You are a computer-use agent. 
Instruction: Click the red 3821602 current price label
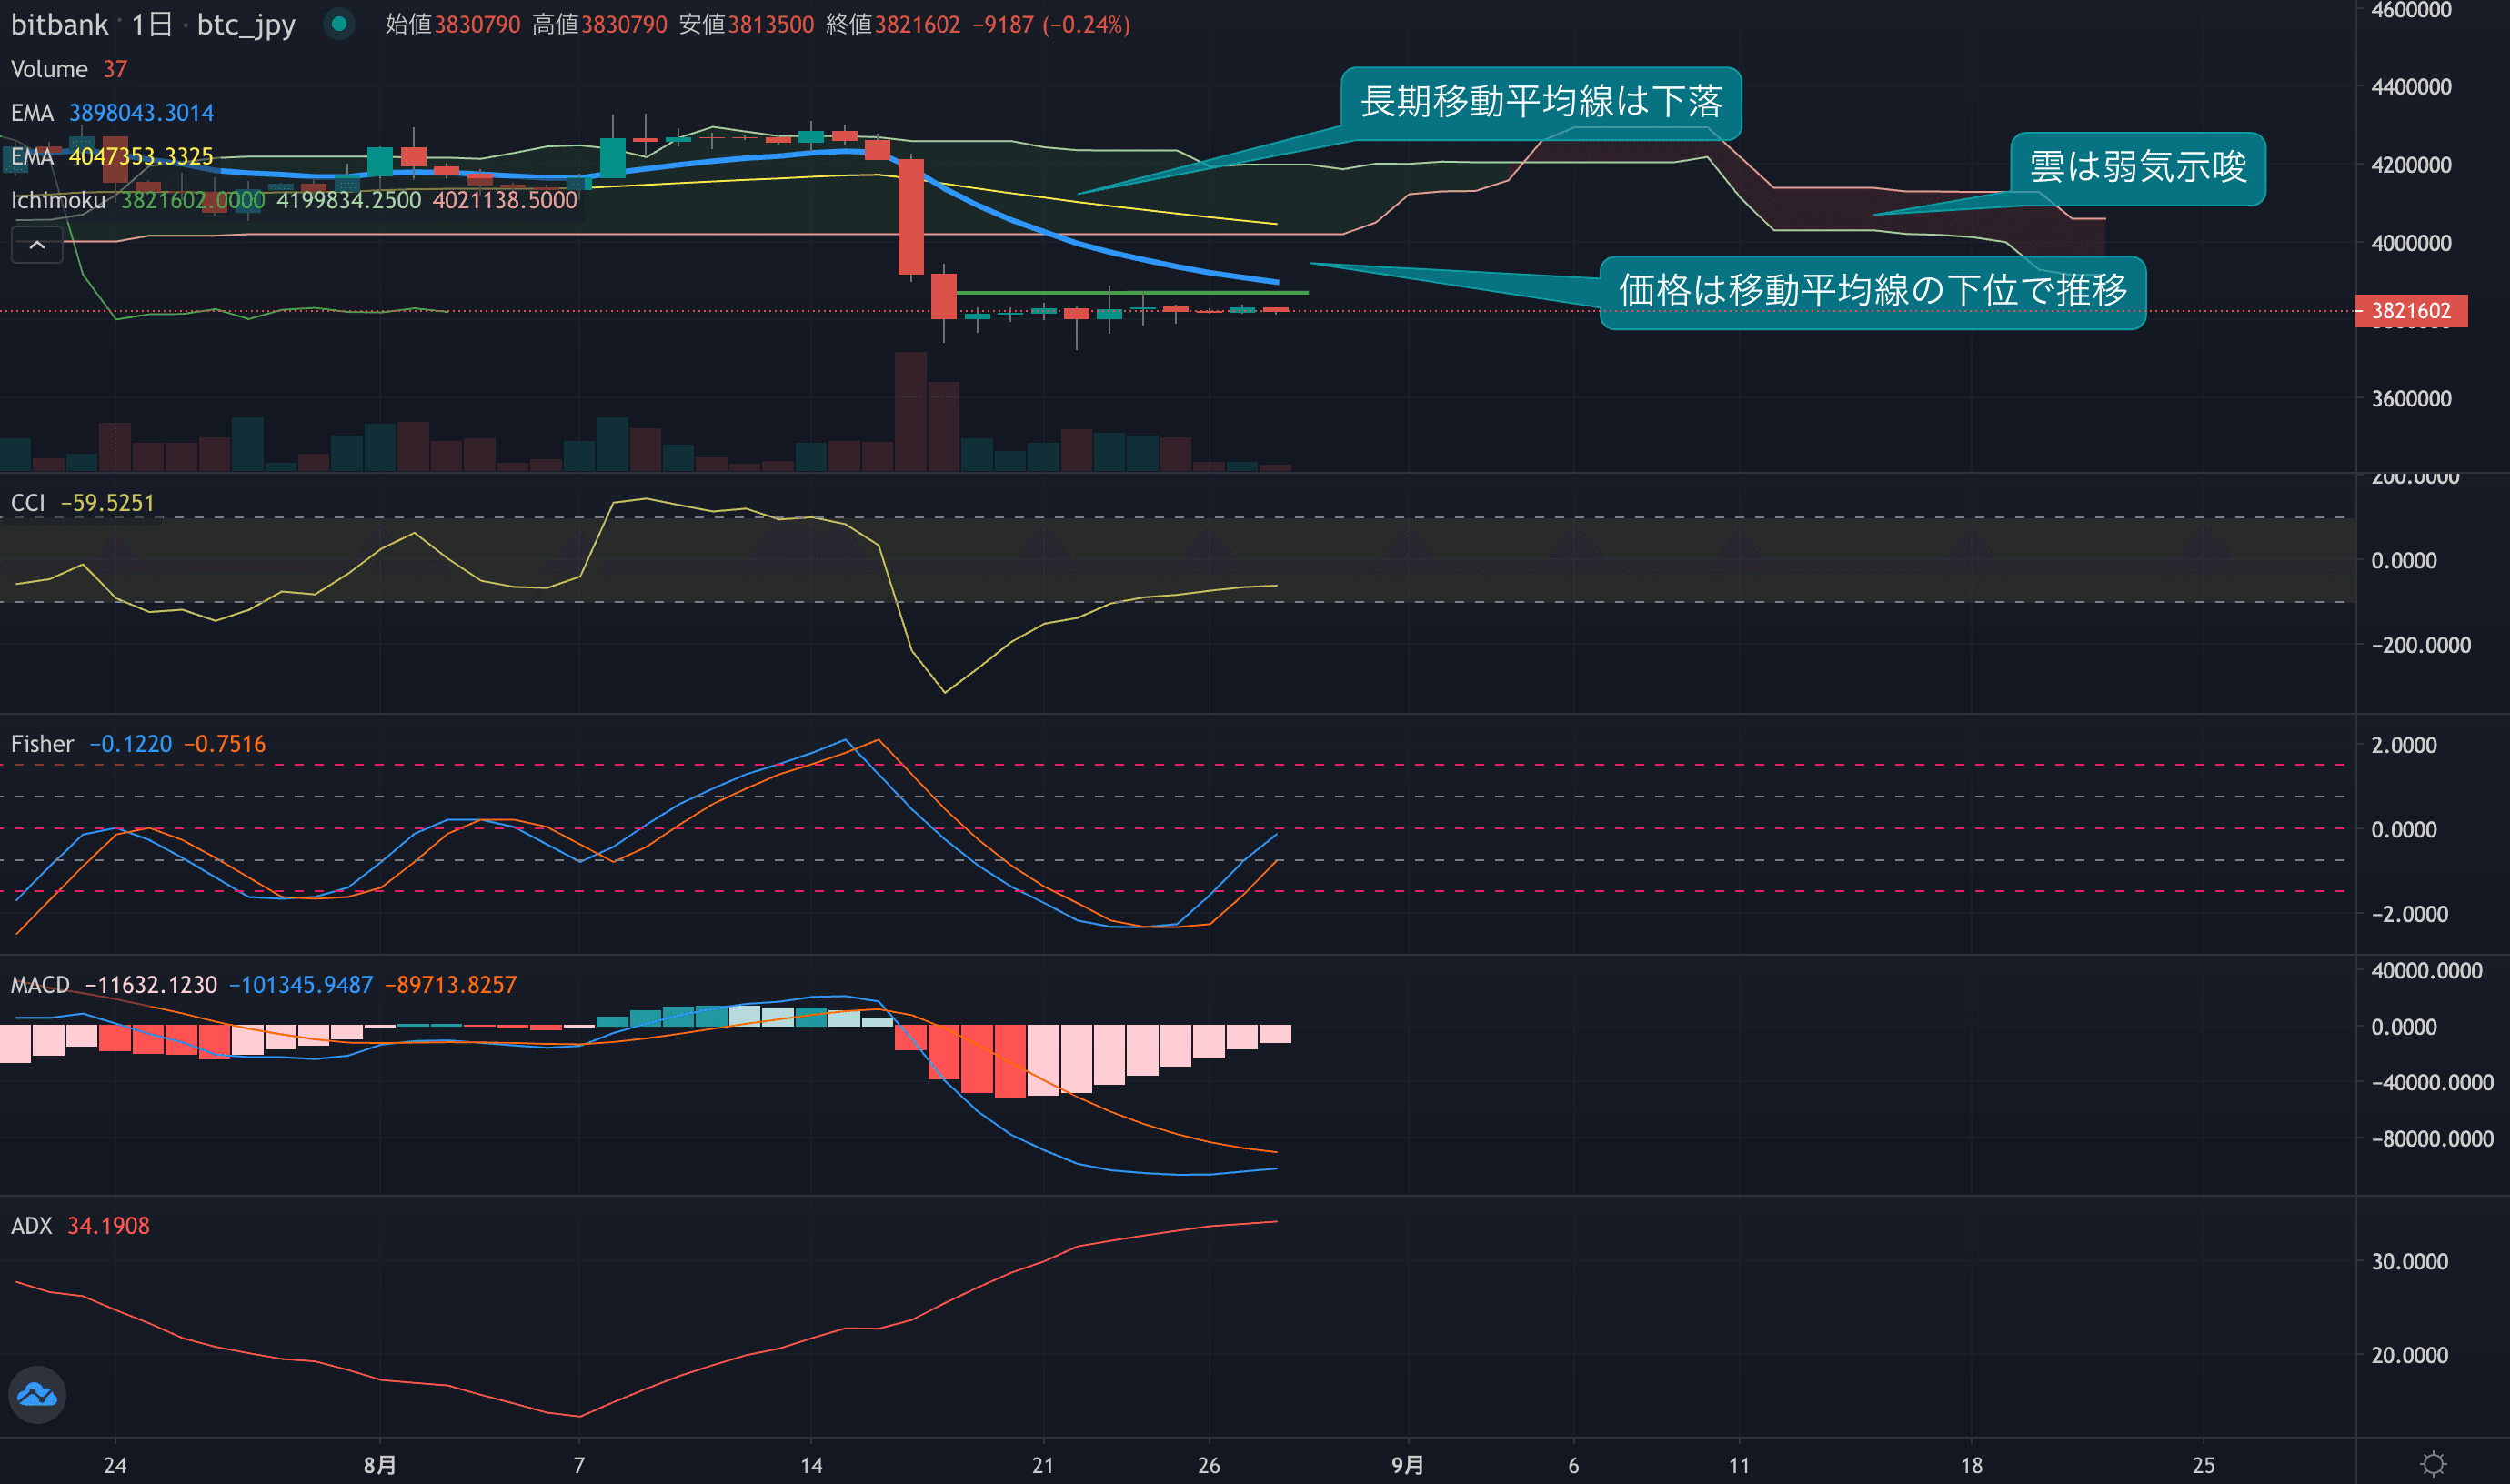click(2410, 311)
